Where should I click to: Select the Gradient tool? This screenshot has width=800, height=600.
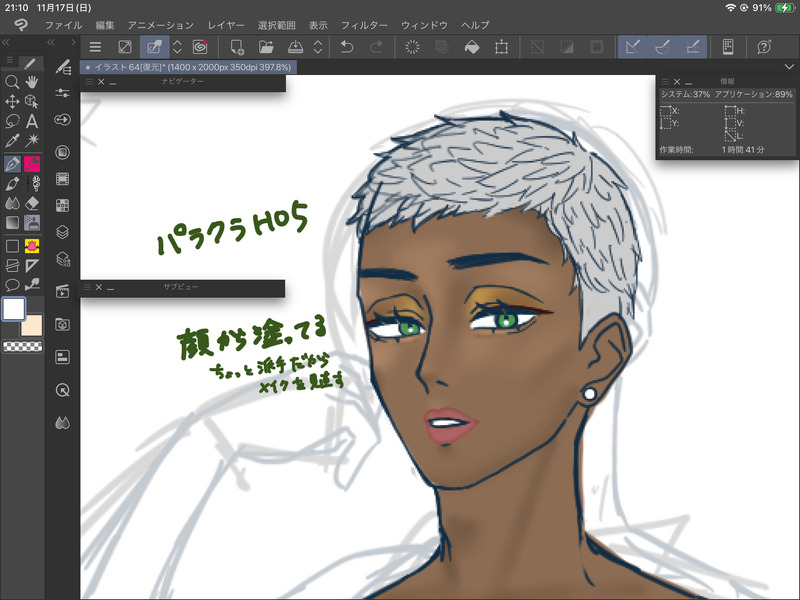tap(12, 222)
